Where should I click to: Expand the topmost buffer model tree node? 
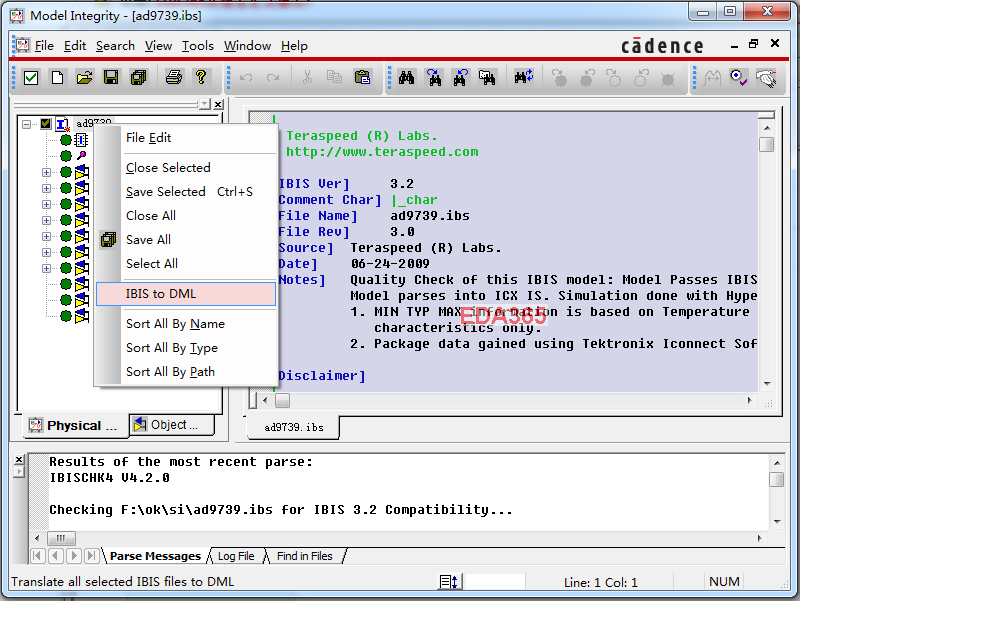46,172
